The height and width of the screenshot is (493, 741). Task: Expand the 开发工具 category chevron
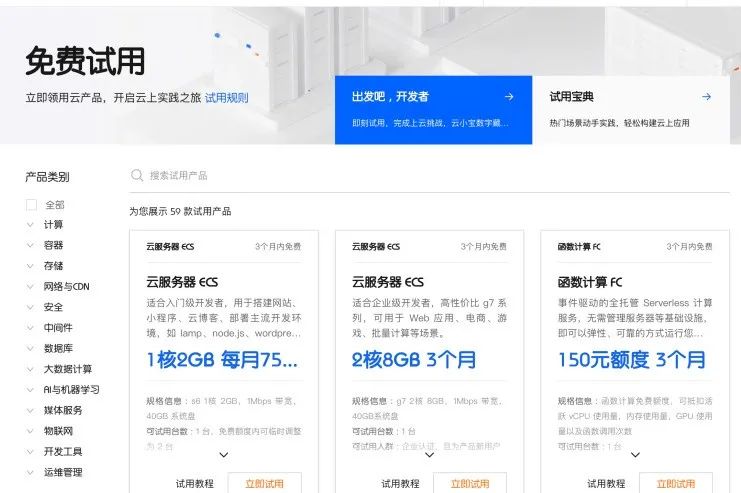(30, 451)
